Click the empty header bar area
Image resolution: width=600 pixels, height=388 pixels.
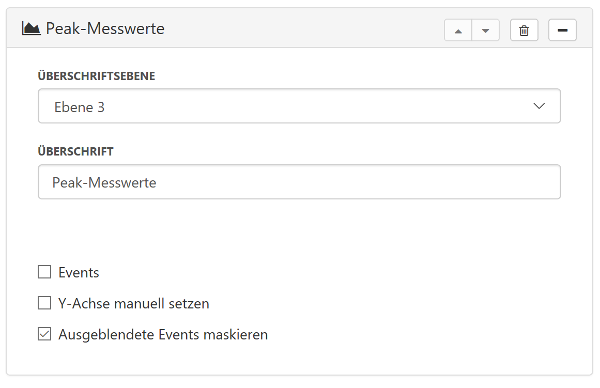click(302, 29)
